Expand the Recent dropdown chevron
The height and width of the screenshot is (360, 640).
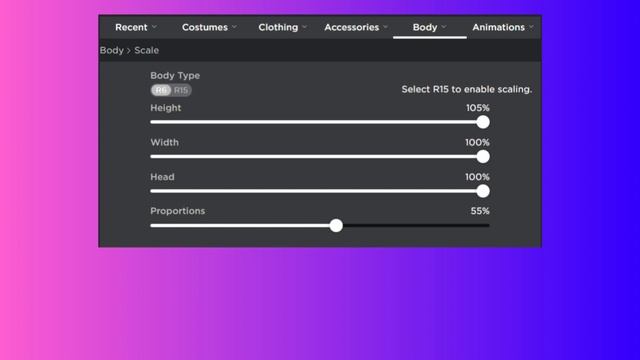[154, 27]
